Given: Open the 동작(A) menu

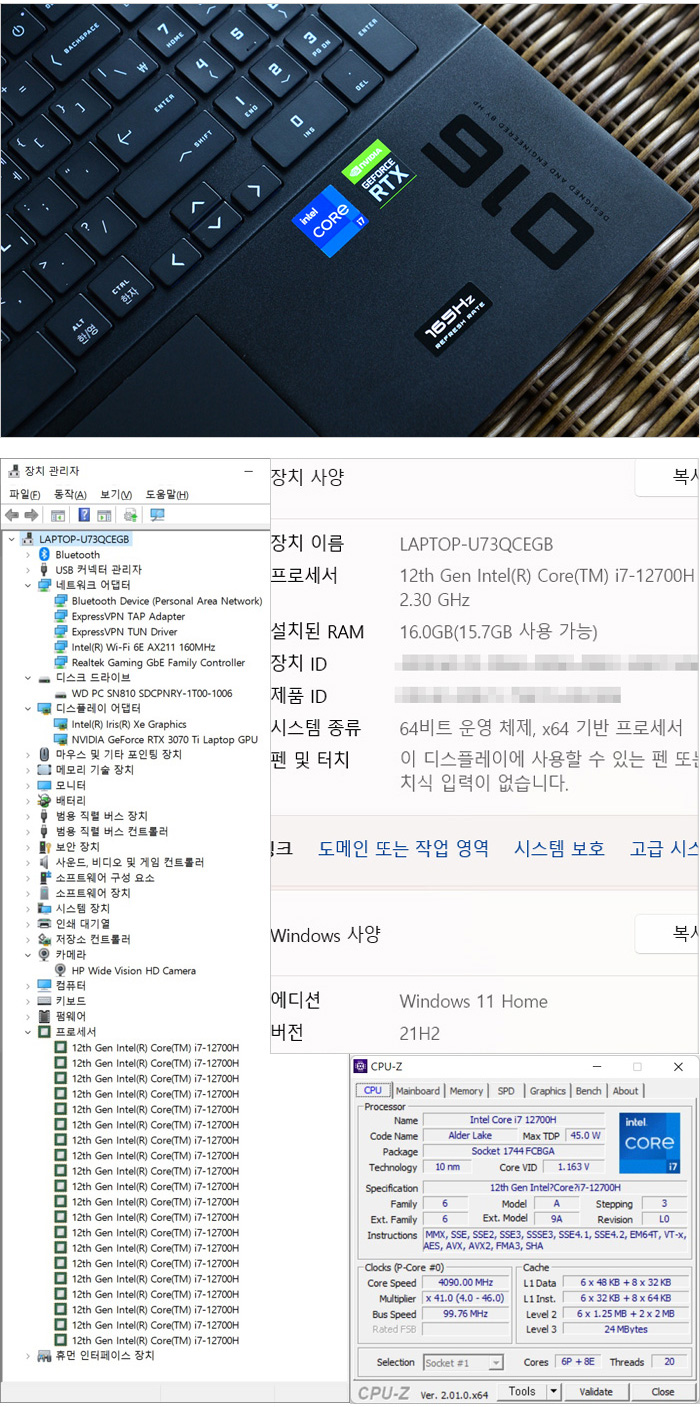Looking at the screenshot, I should [x=70, y=494].
